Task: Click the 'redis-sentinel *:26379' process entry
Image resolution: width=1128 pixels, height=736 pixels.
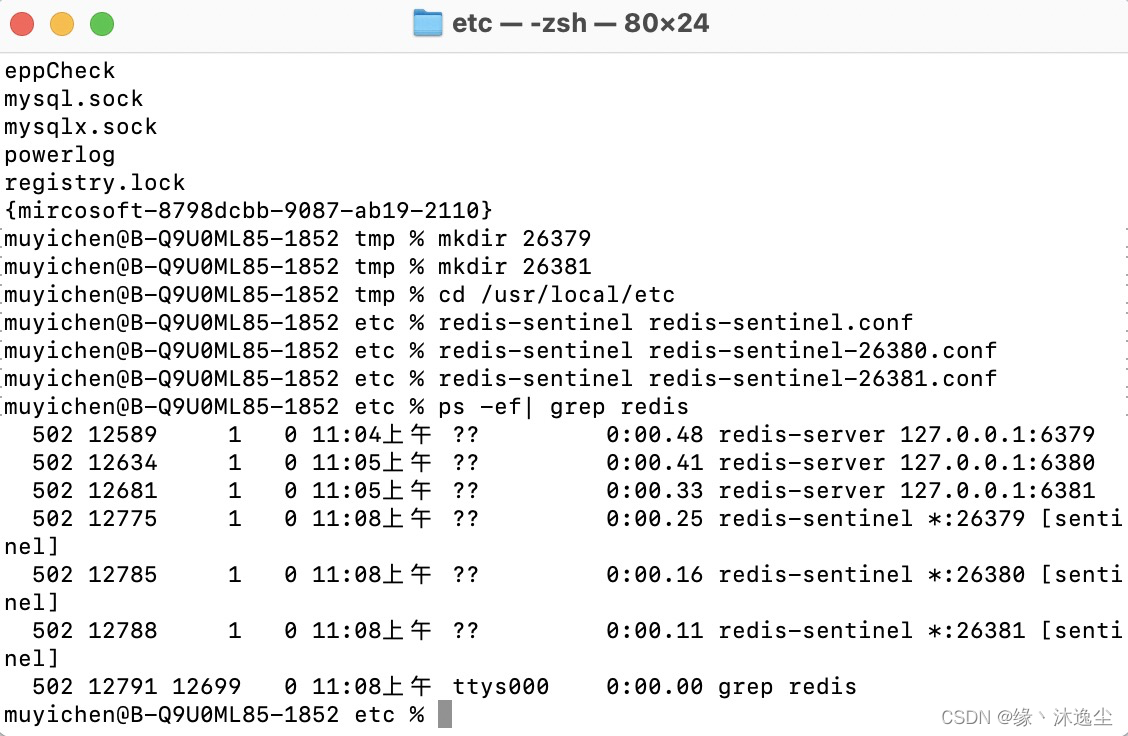Action: click(x=871, y=519)
